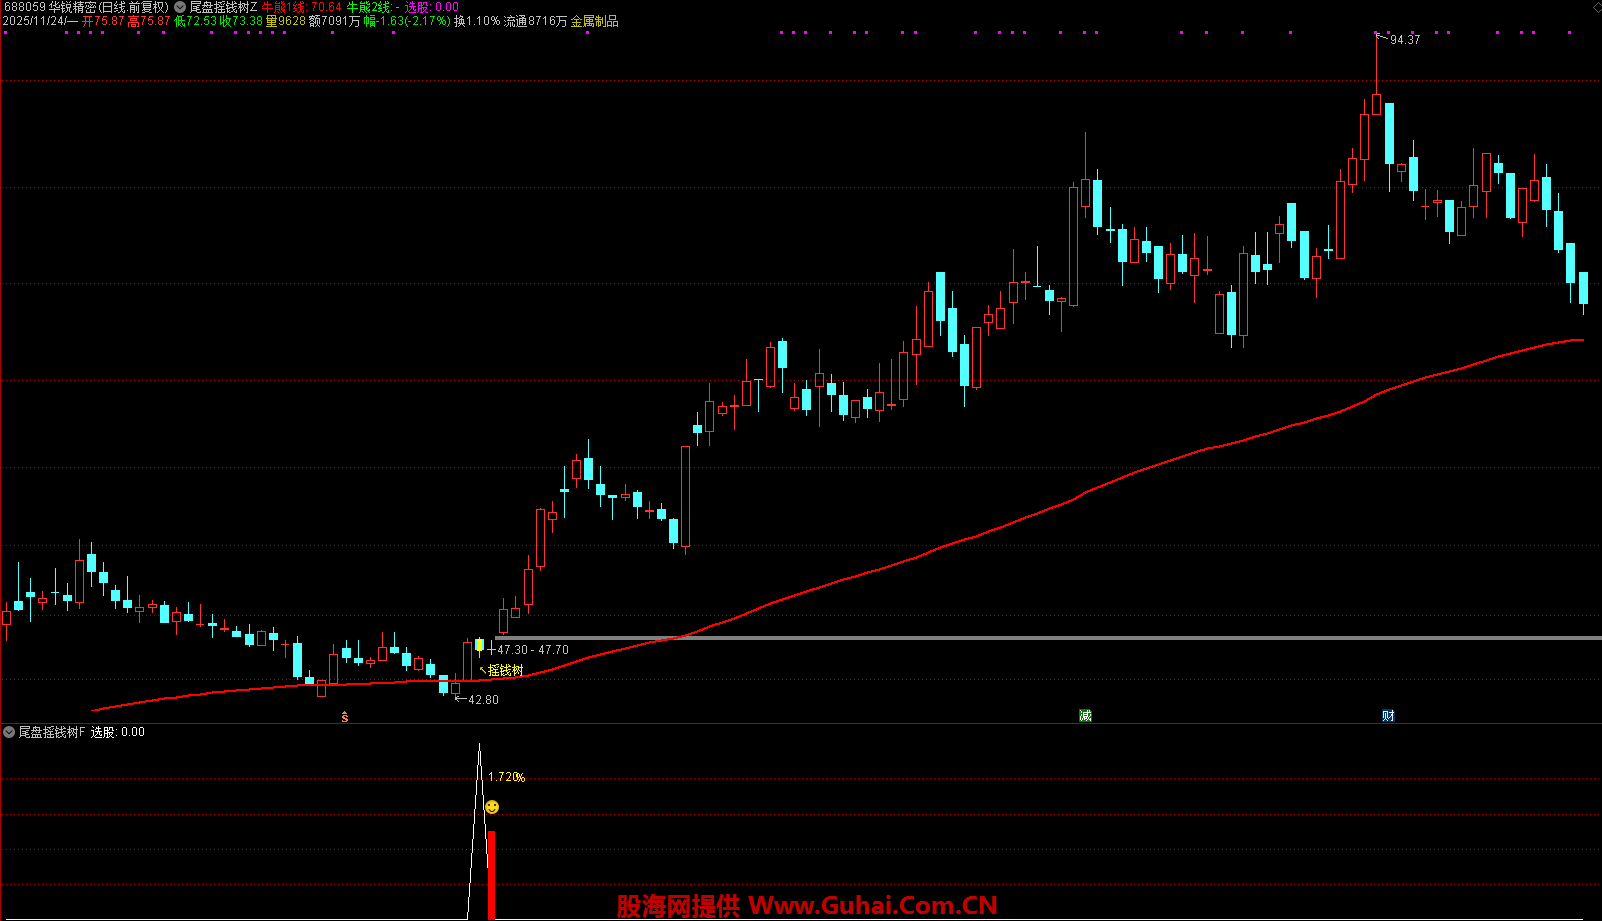Click the 牛熊1线 value label
This screenshot has height=921, width=1602.
tap(302, 7)
